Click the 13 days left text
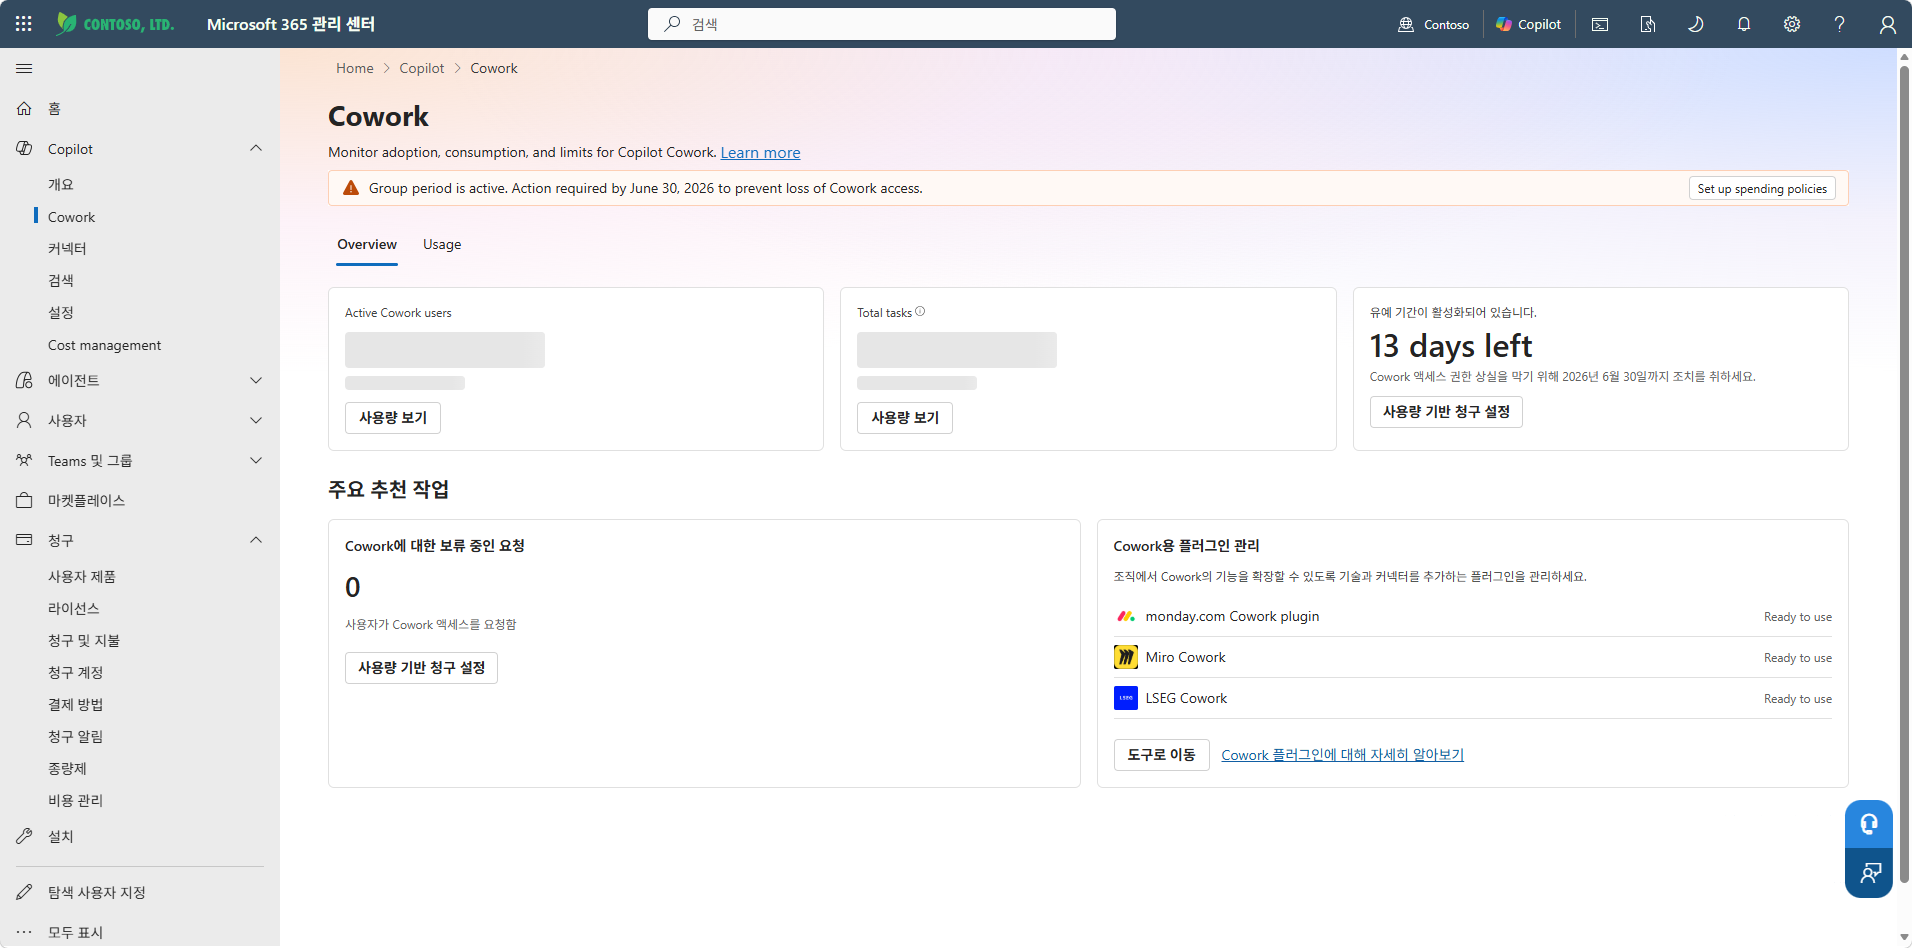 coord(1451,346)
